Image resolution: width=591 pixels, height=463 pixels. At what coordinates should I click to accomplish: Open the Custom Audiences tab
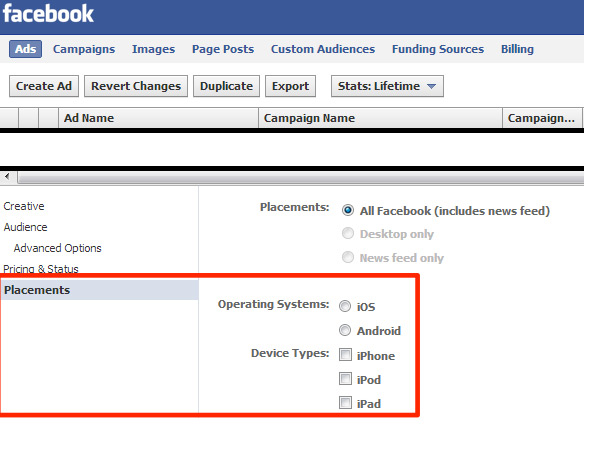[323, 49]
